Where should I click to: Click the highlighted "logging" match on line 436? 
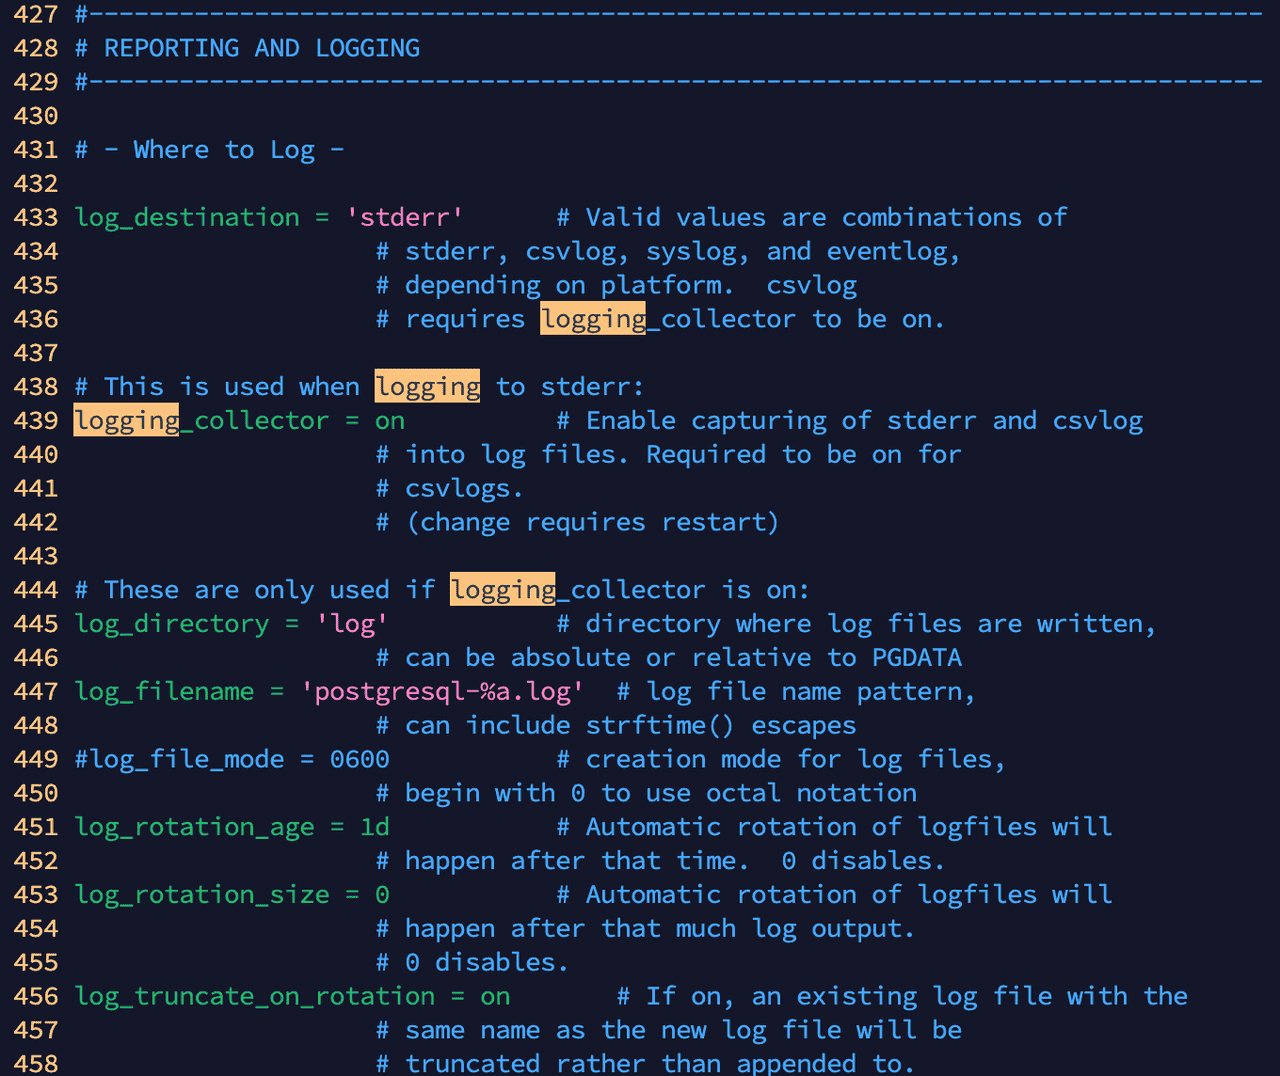[x=592, y=318]
